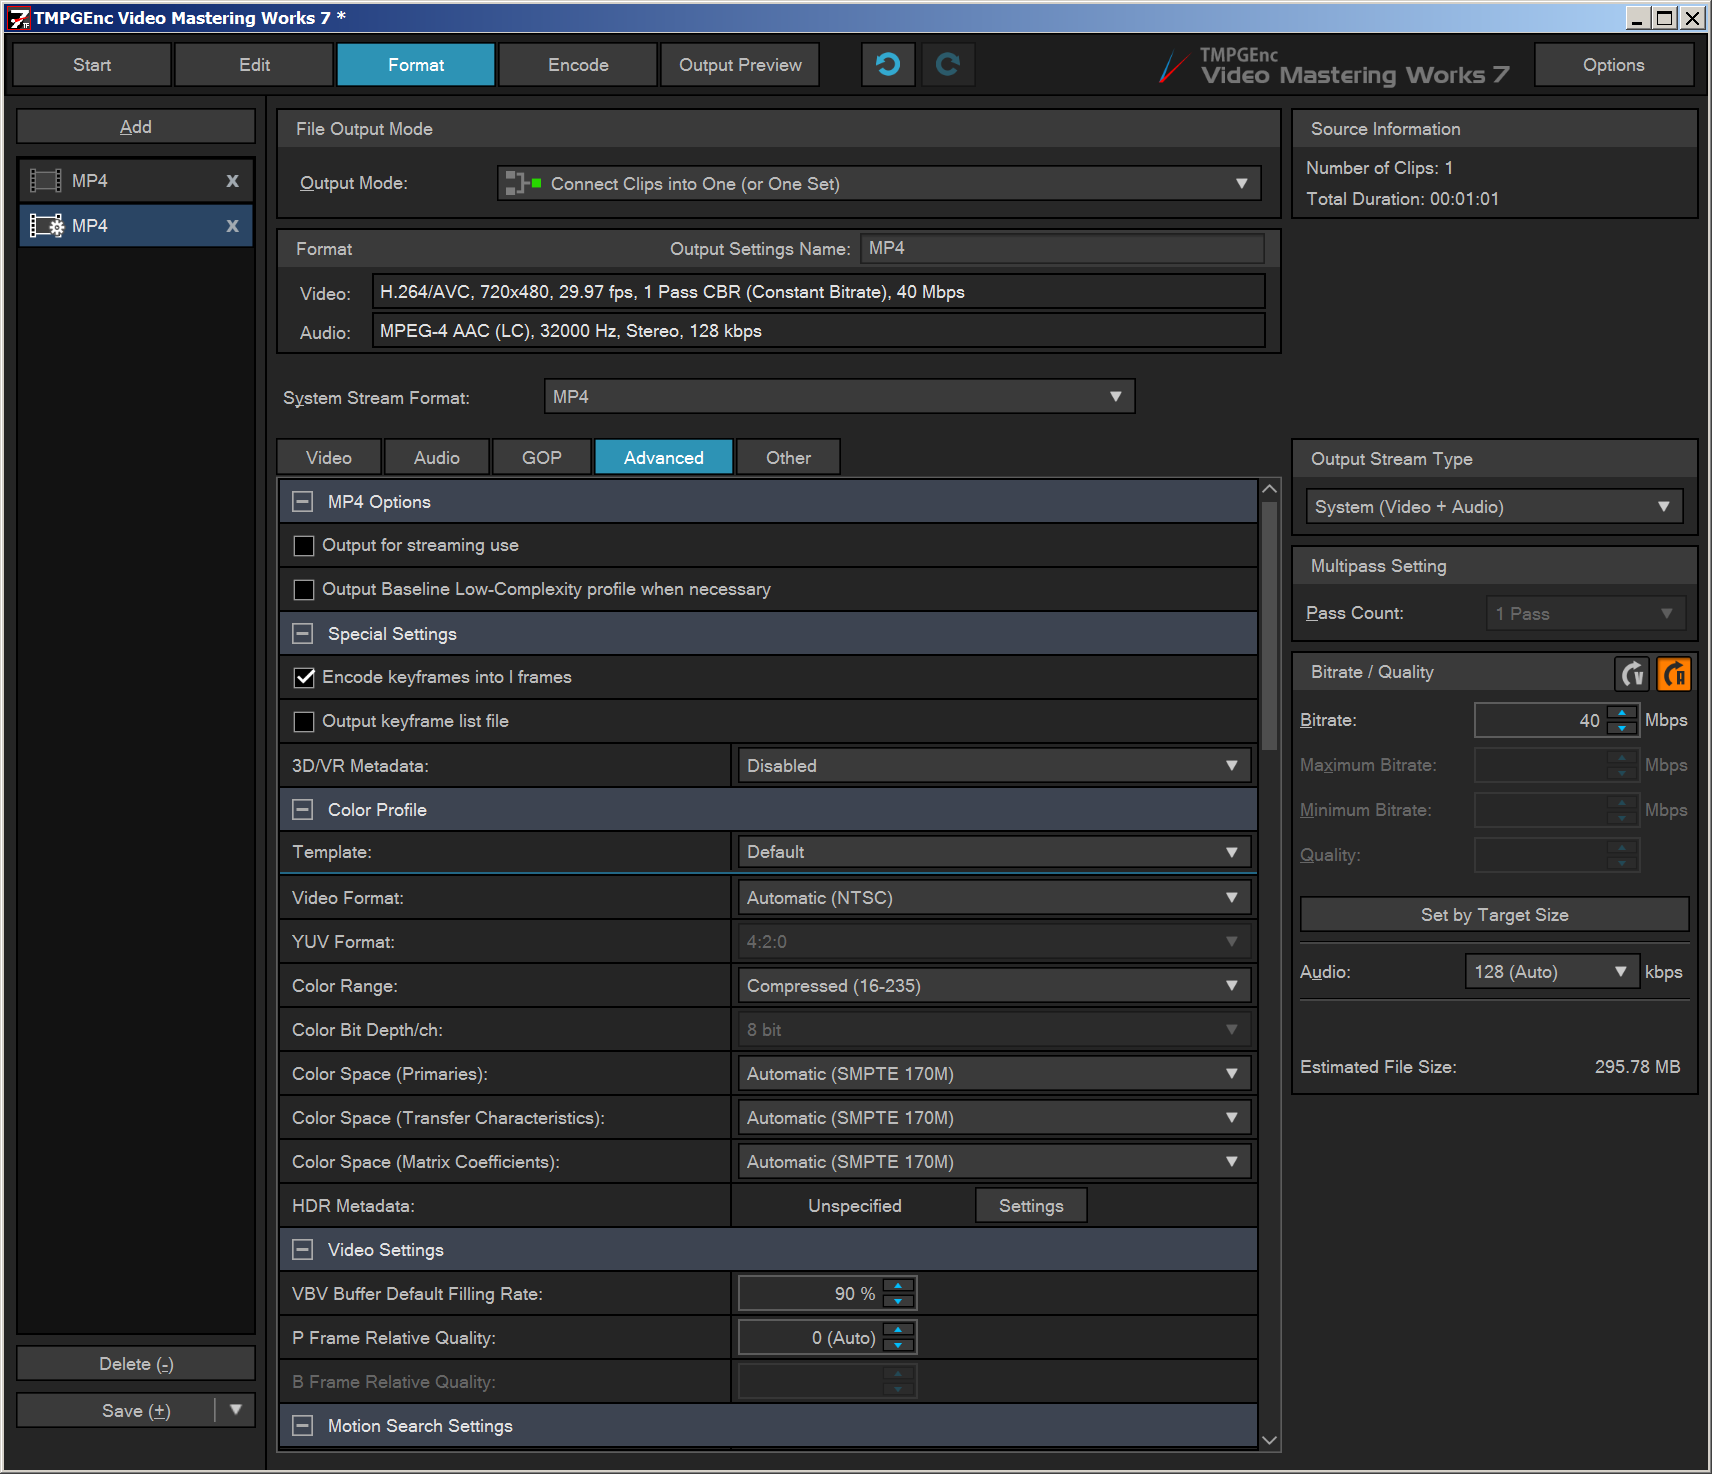Click the undo arrow icon
The image size is (1712, 1474).
click(887, 65)
